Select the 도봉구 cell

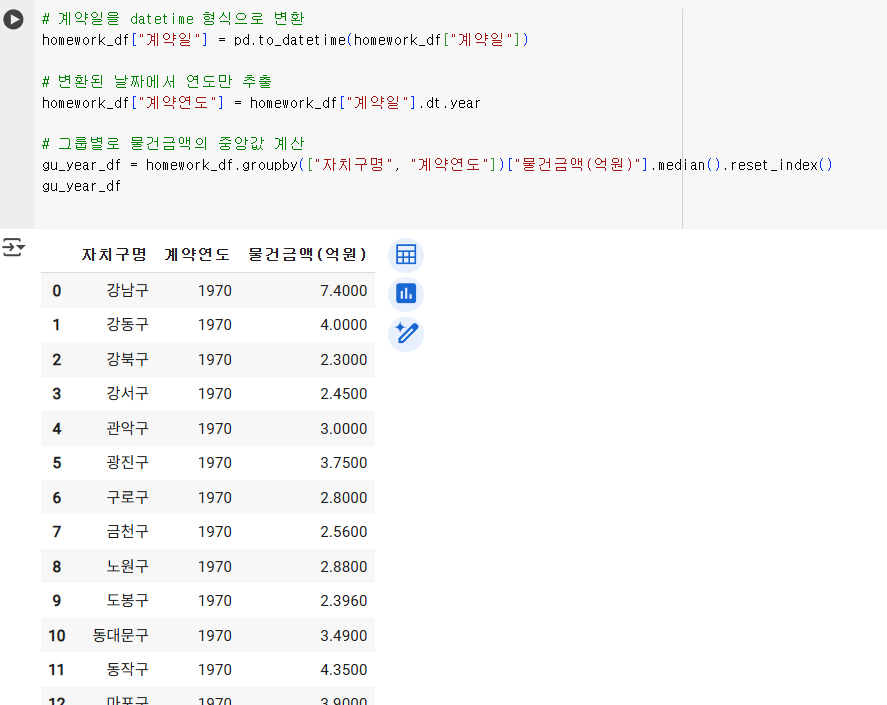point(127,600)
